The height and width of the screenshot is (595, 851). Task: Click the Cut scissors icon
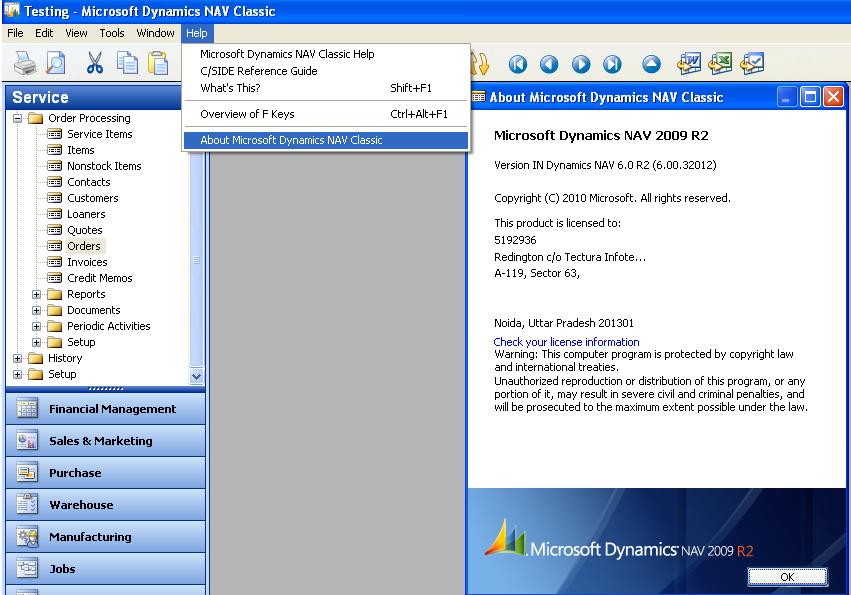click(x=95, y=64)
